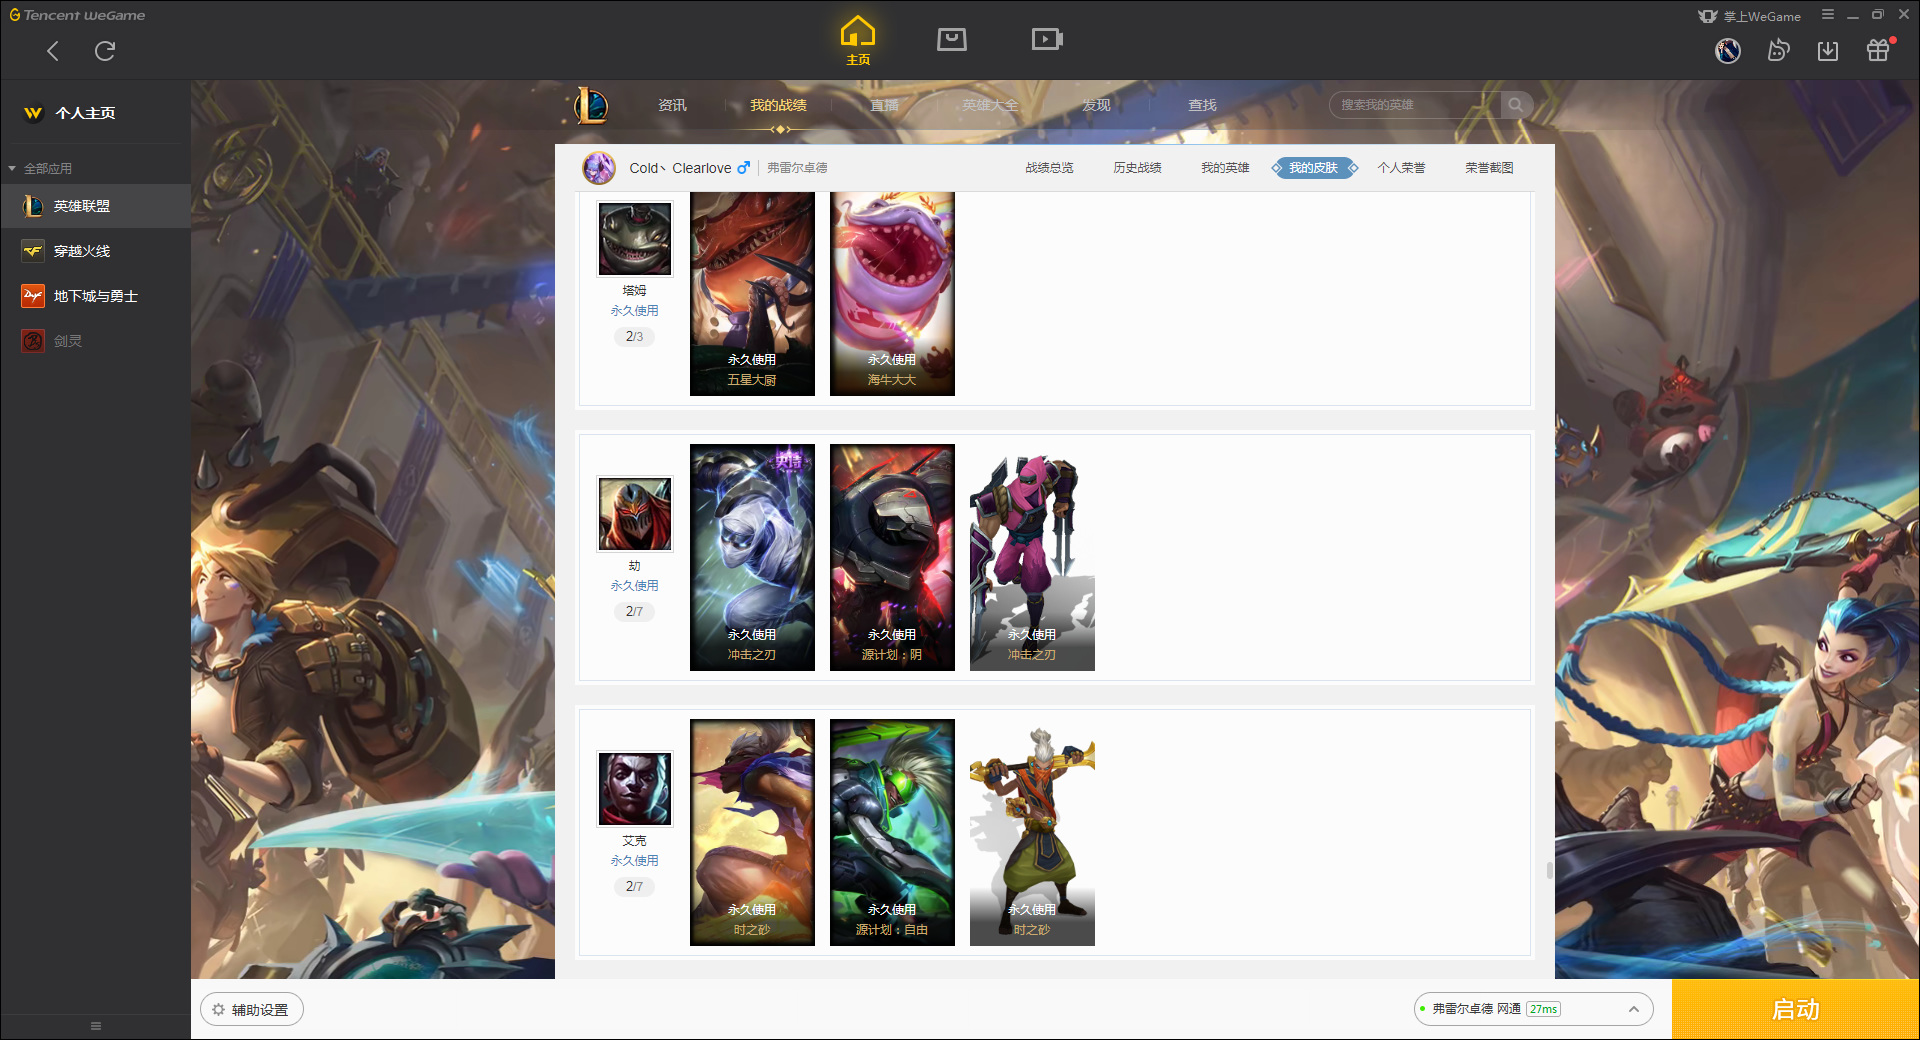Open the share/forward icon top right
The height and width of the screenshot is (1040, 1920).
(1778, 50)
